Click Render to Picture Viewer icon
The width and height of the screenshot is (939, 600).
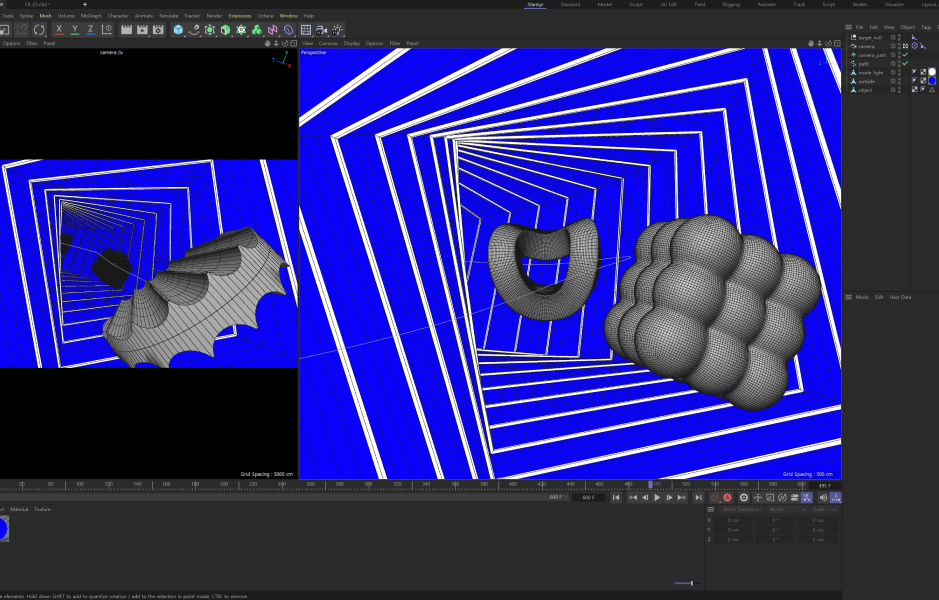pyautogui.click(x=142, y=29)
